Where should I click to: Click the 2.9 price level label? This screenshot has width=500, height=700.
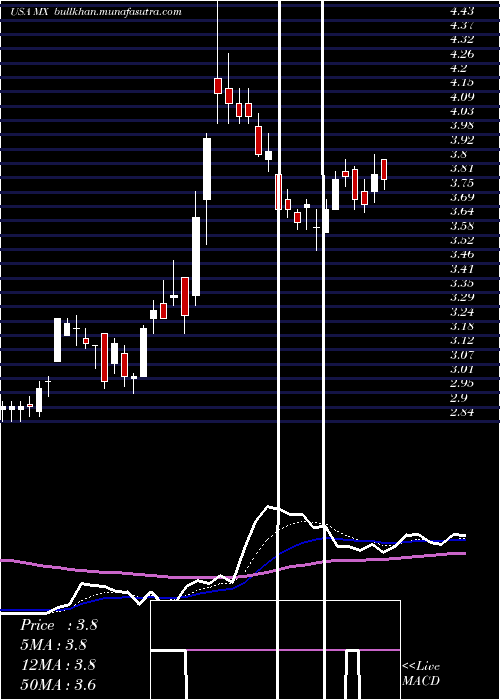[458, 398]
